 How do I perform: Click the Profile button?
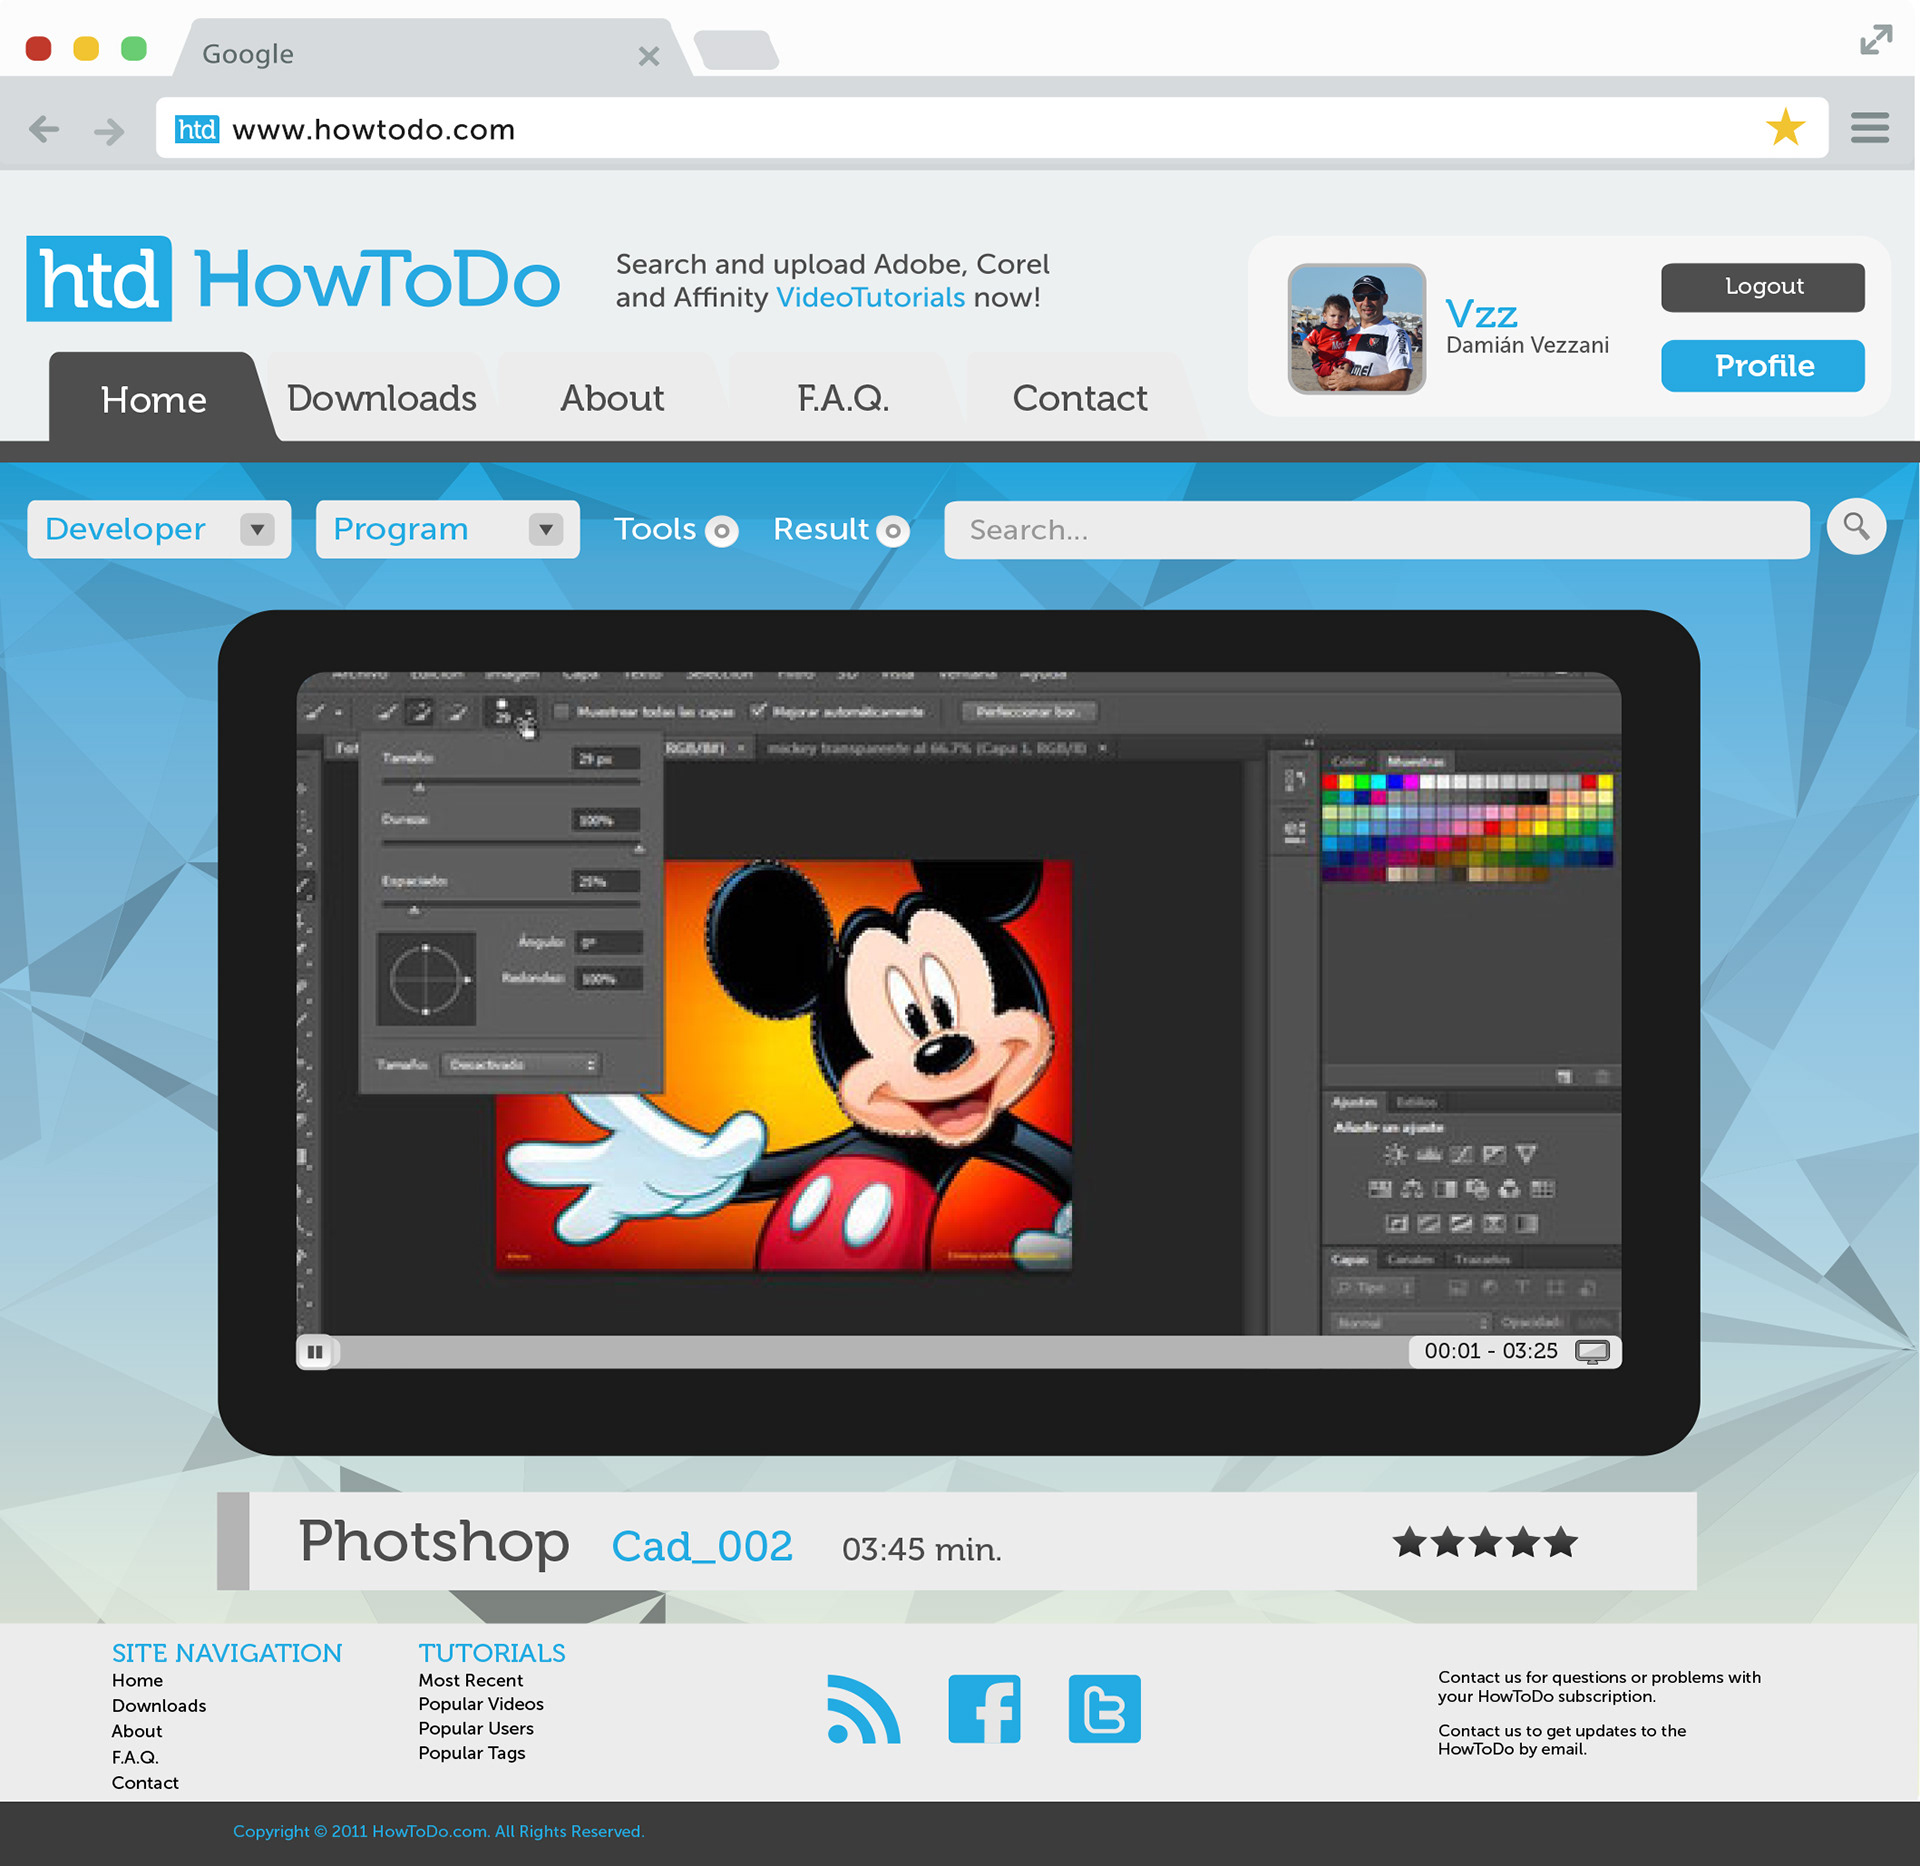1763,366
